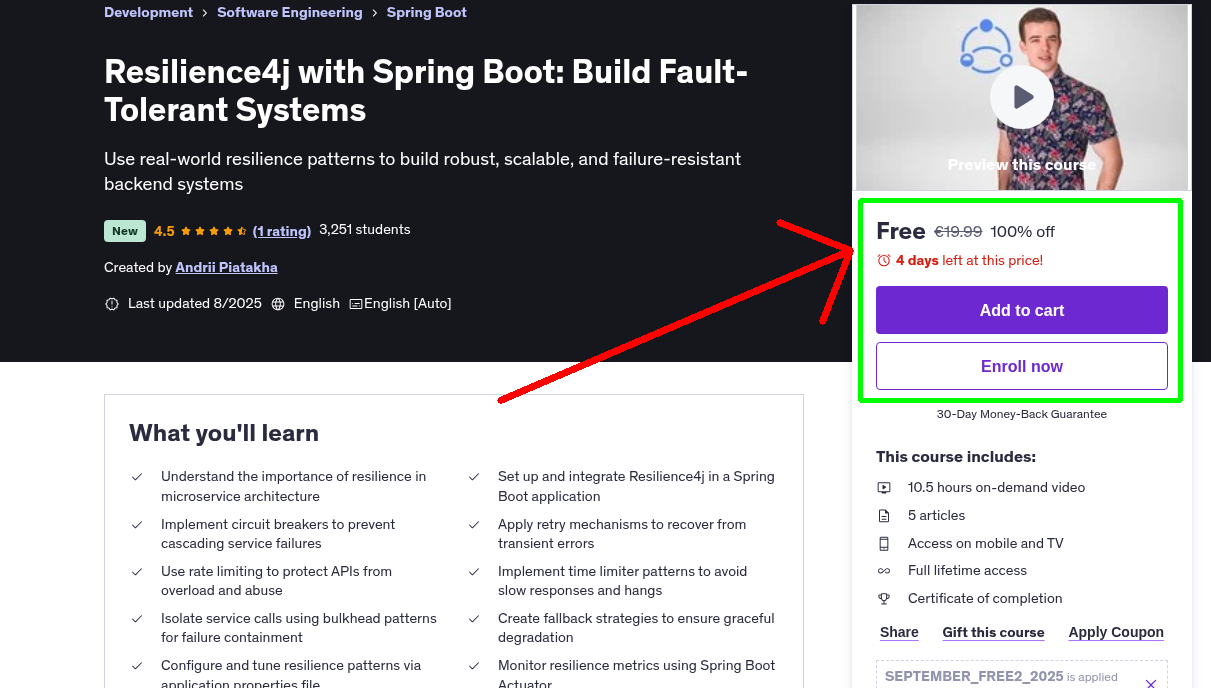Click the infinity lifetime access icon

pyautogui.click(x=884, y=571)
